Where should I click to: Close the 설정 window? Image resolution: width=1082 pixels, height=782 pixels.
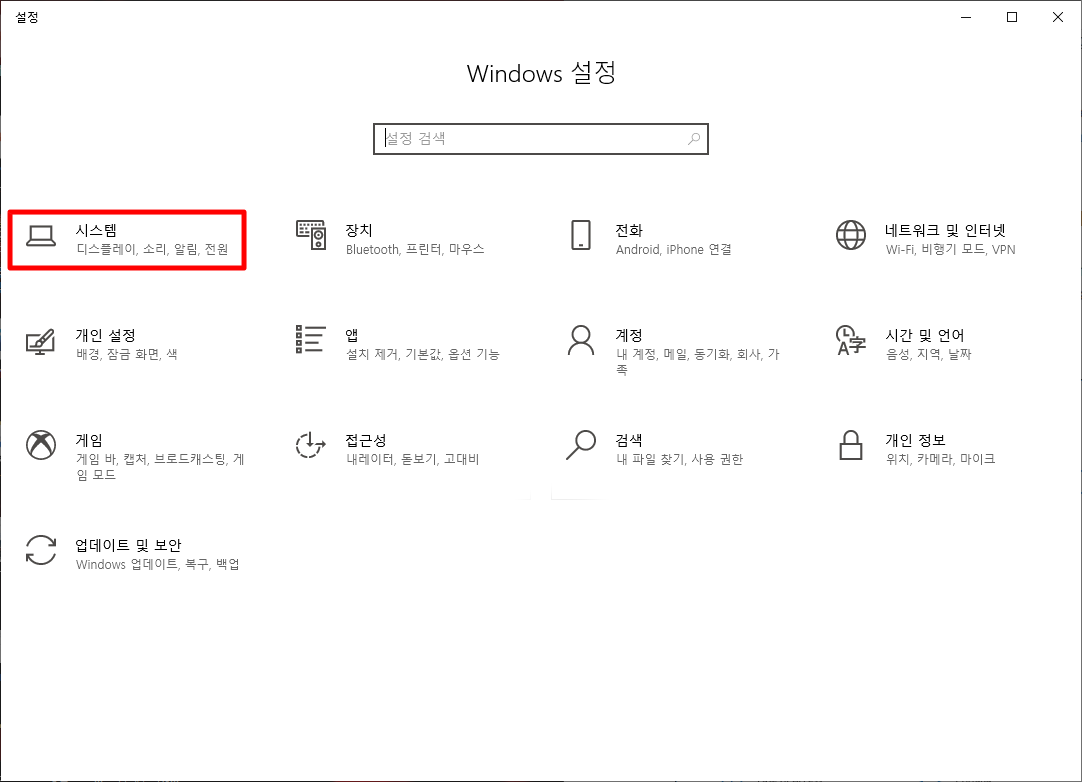point(1058,17)
